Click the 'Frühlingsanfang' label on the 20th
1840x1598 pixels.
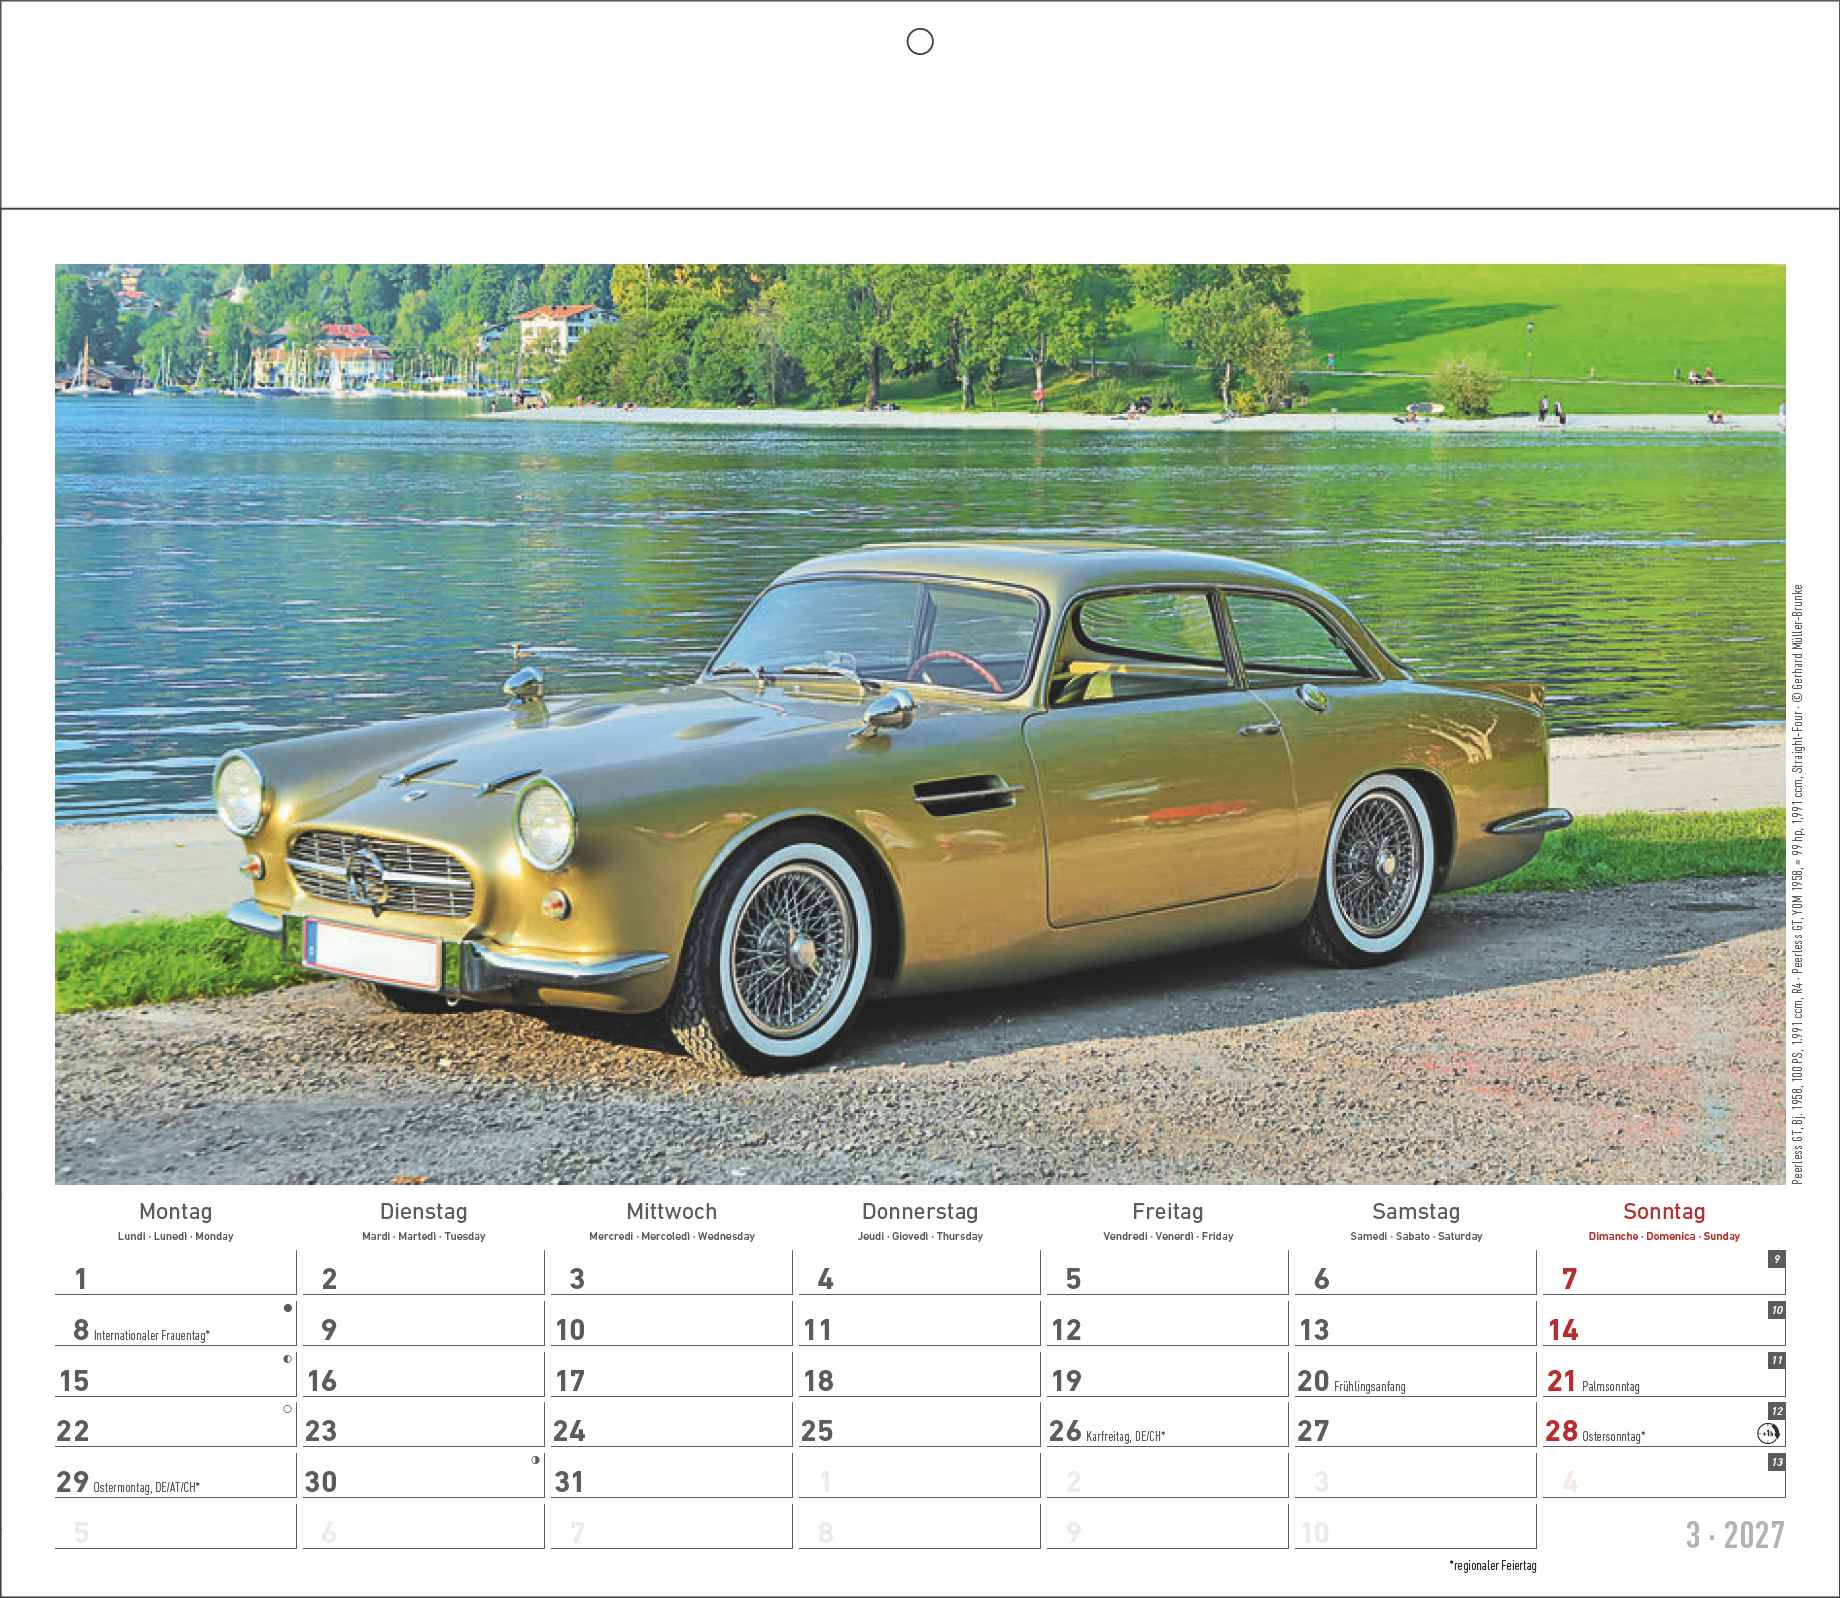(x=1369, y=1386)
